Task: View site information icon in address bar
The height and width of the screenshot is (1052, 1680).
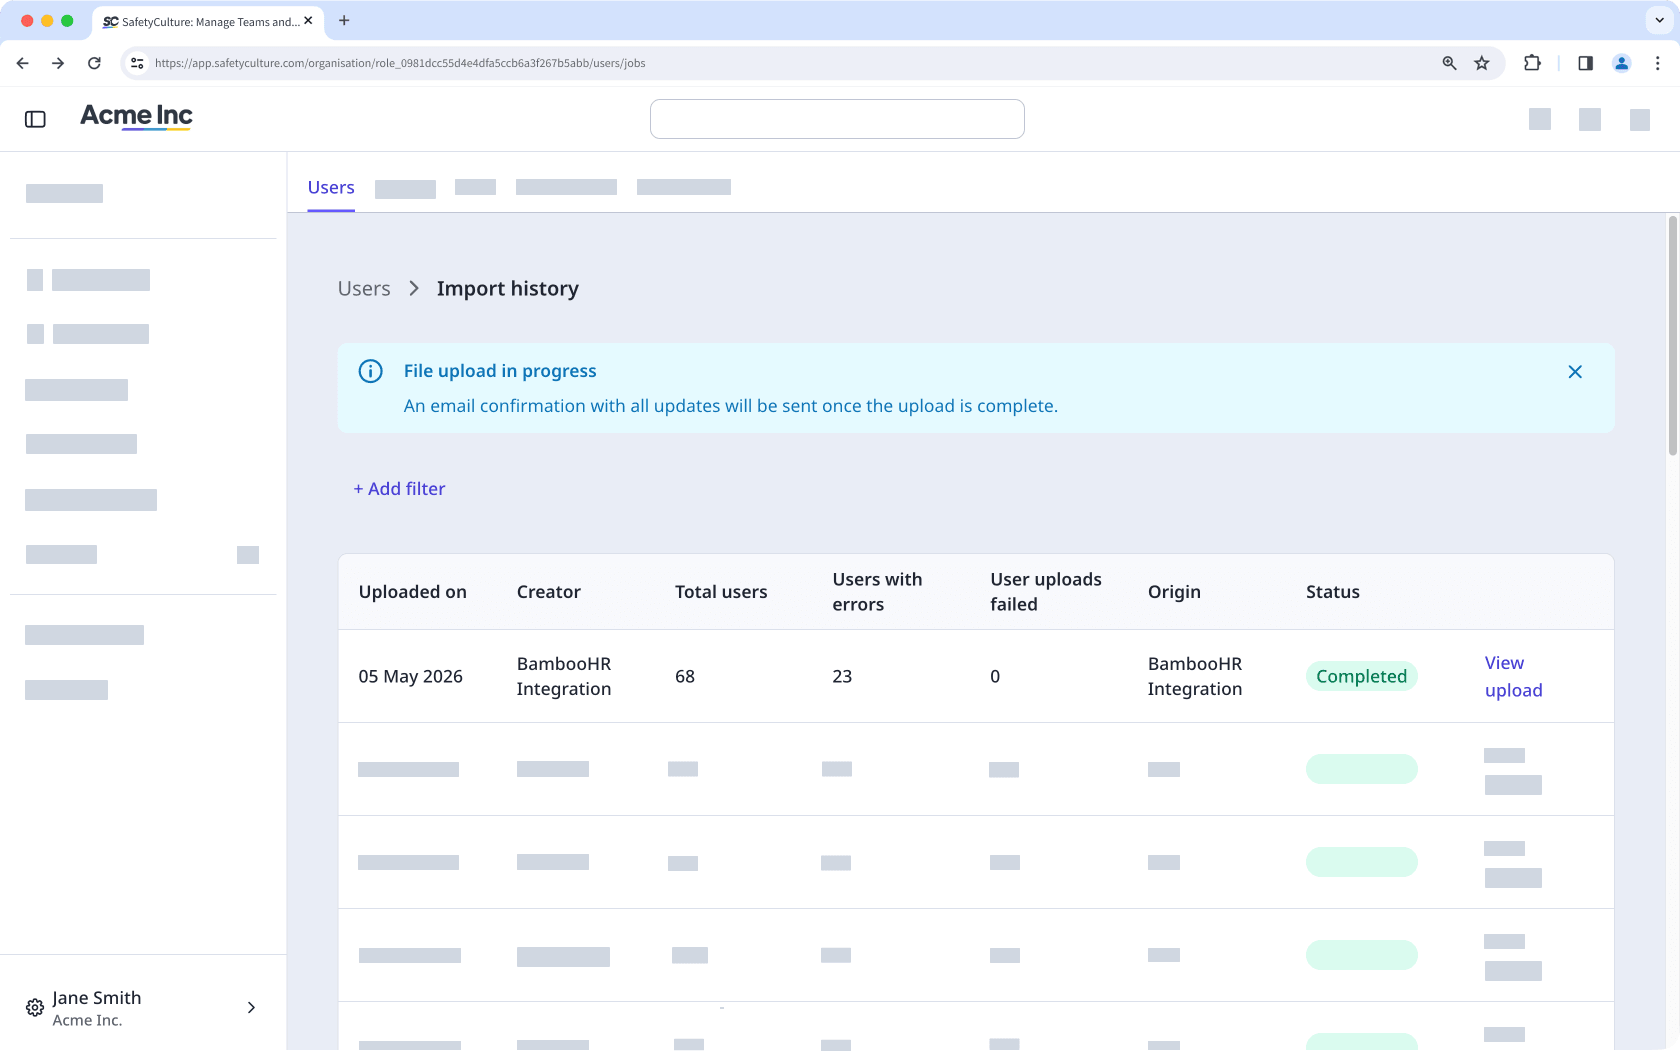Action: 137,63
